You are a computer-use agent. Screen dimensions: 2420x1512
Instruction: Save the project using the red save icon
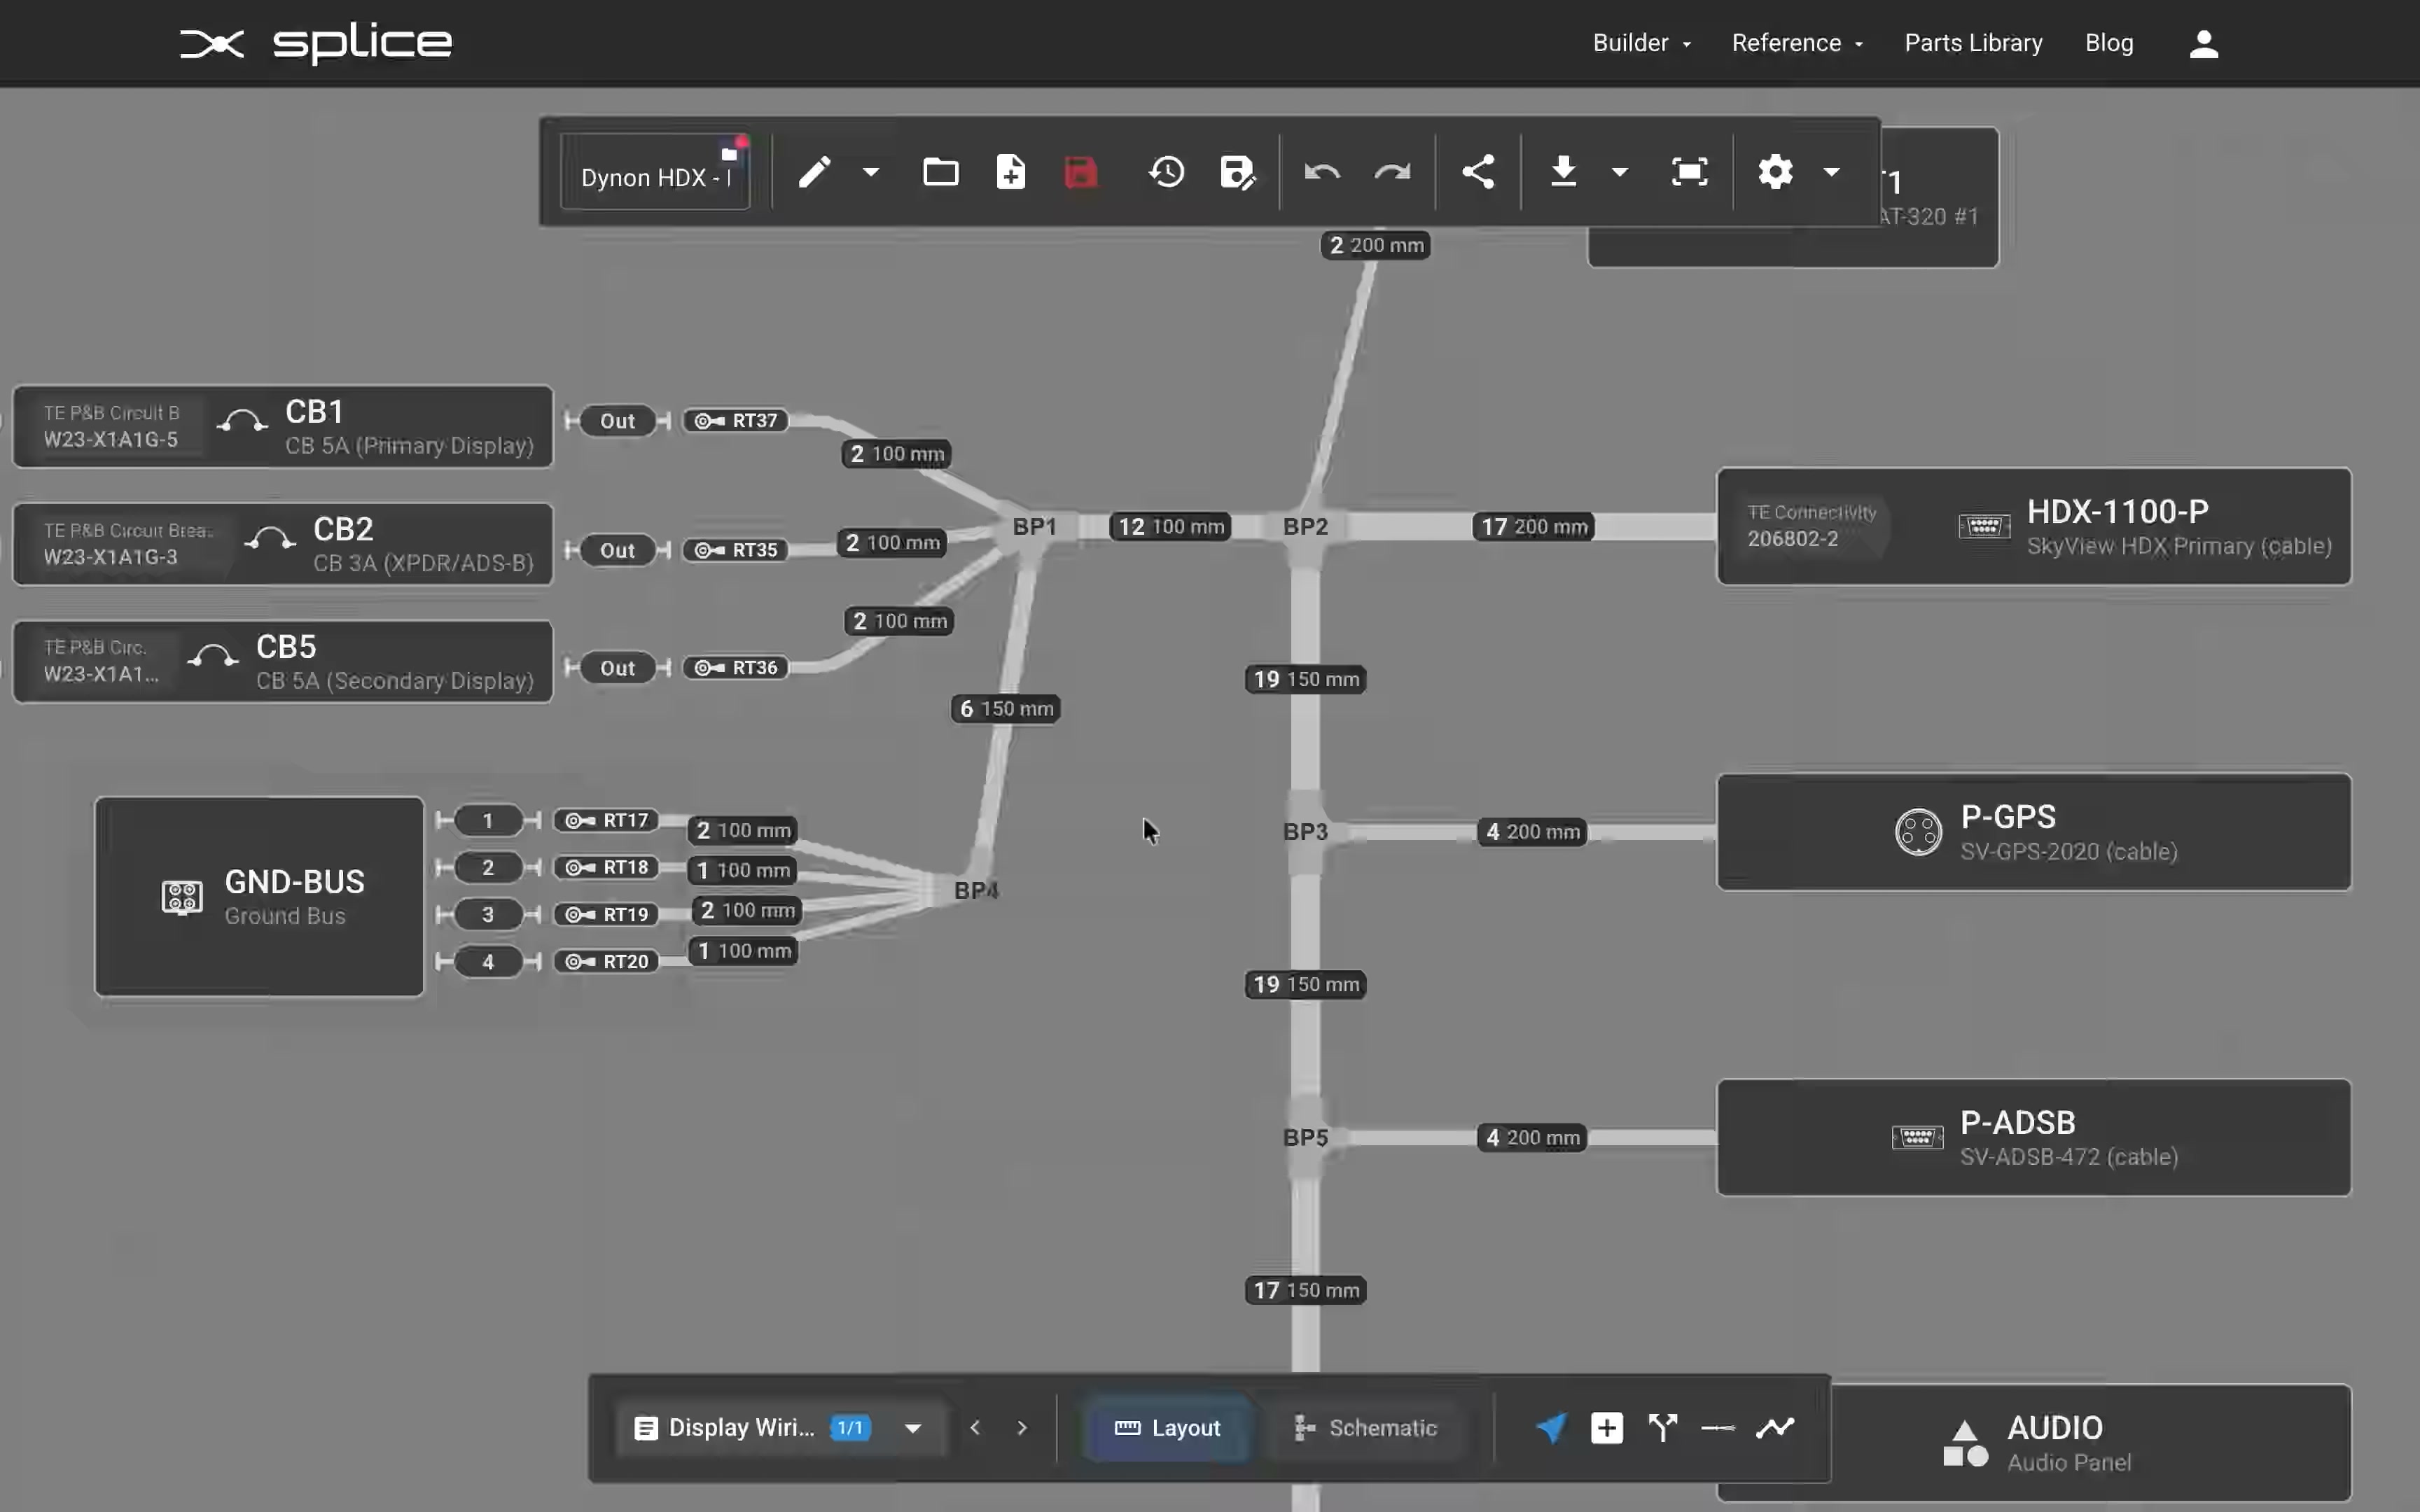click(1080, 171)
